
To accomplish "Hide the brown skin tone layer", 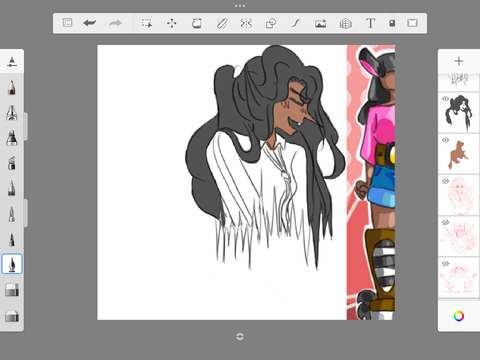I will click(x=445, y=140).
